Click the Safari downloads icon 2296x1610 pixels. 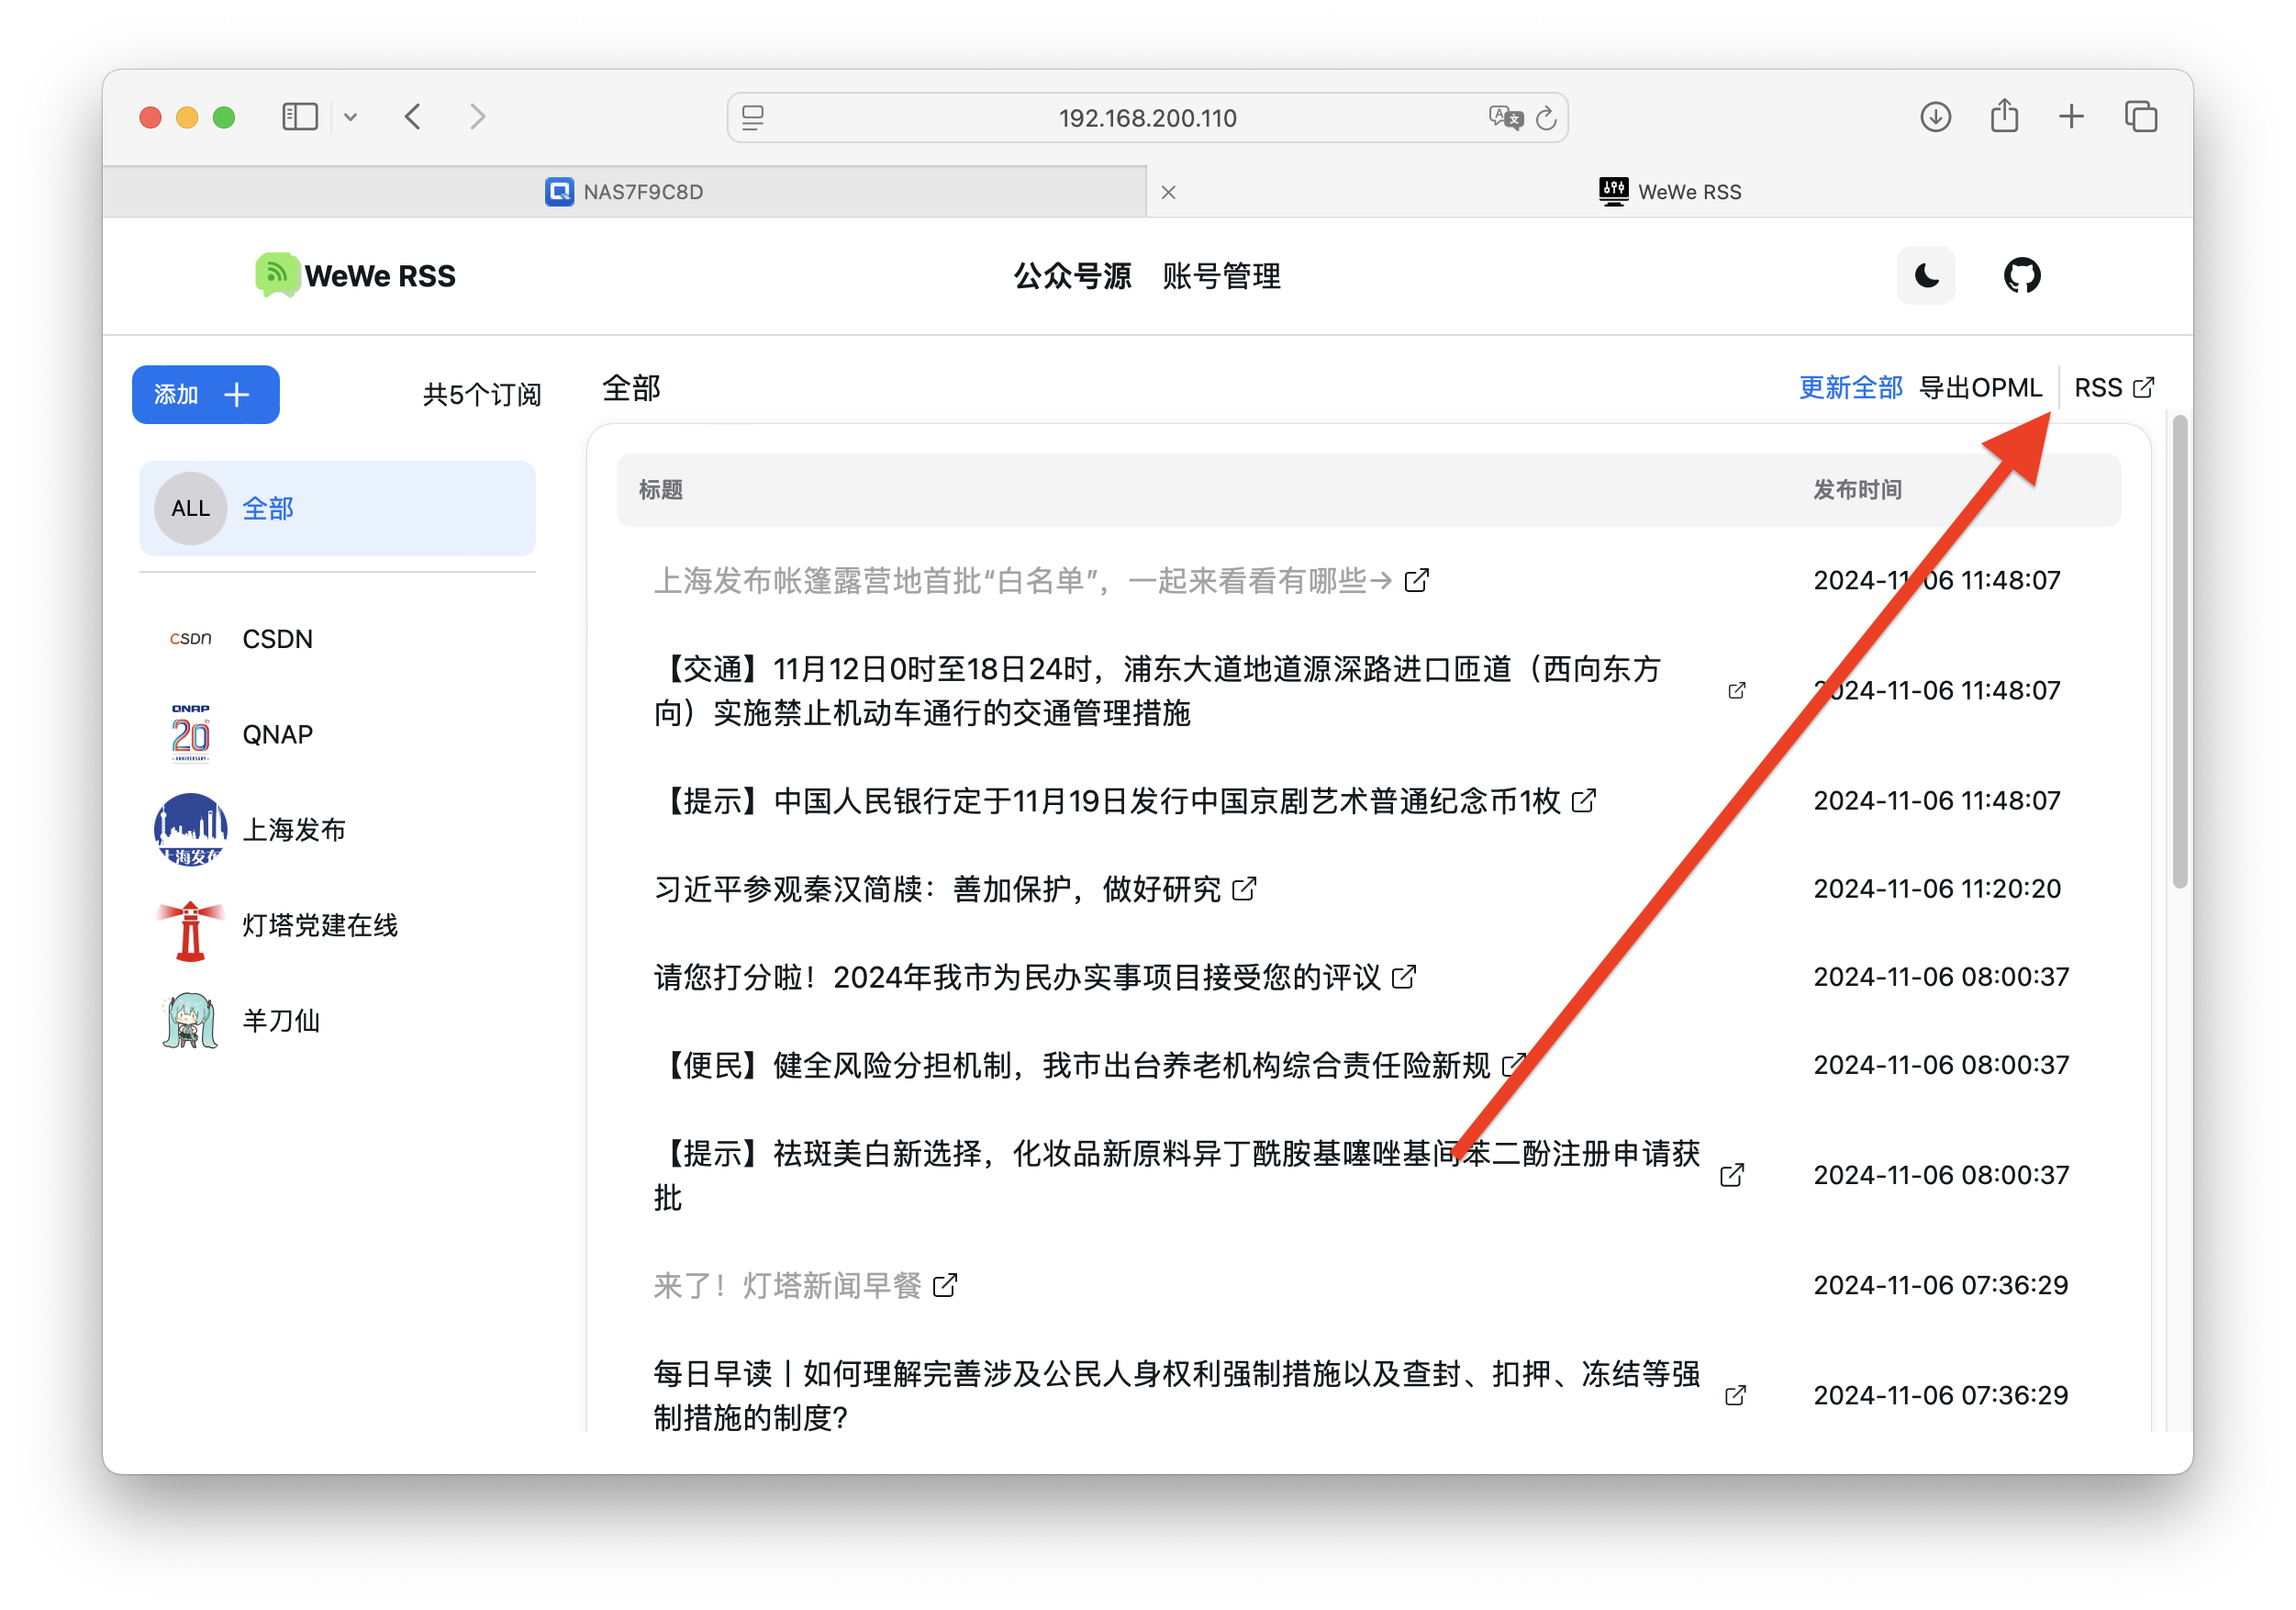pyautogui.click(x=1935, y=117)
